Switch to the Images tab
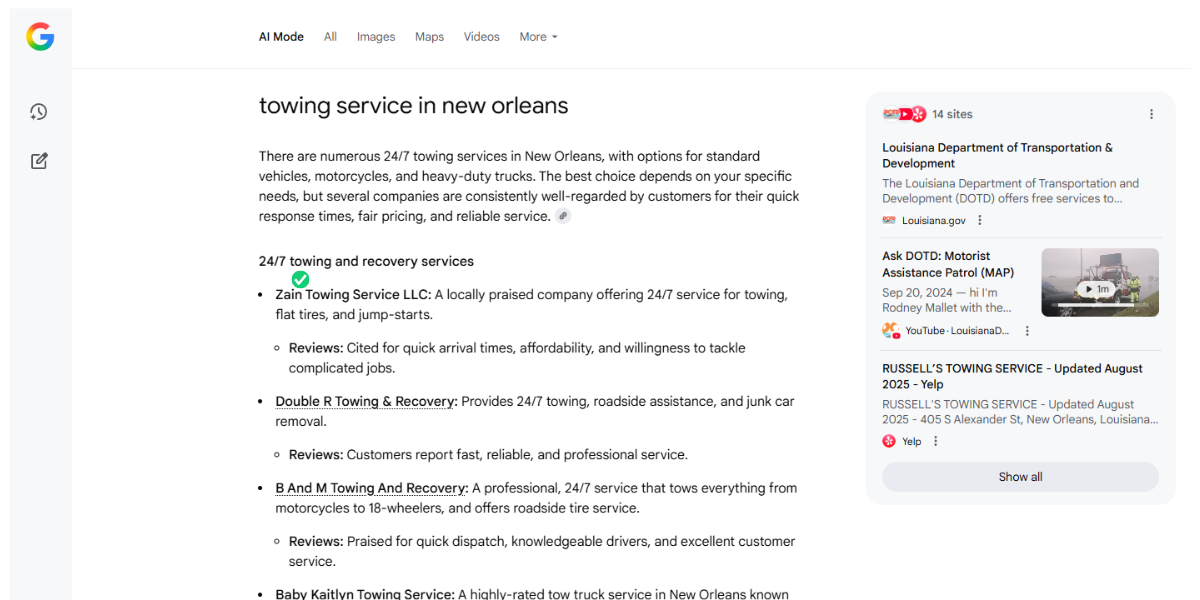The height and width of the screenshot is (600, 1200). click(x=376, y=37)
